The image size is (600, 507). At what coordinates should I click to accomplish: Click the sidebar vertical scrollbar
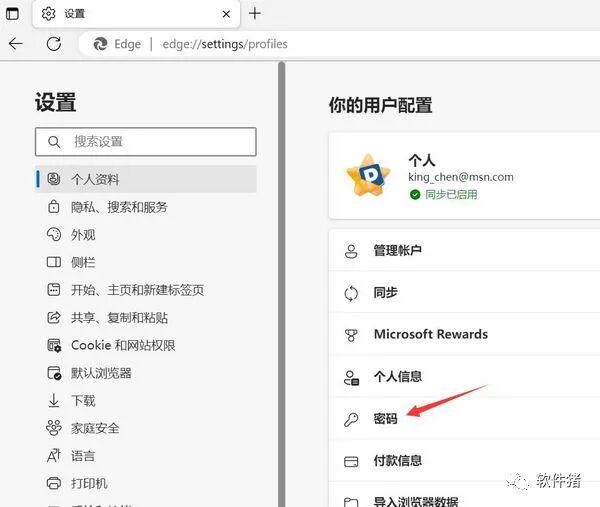coord(282,284)
